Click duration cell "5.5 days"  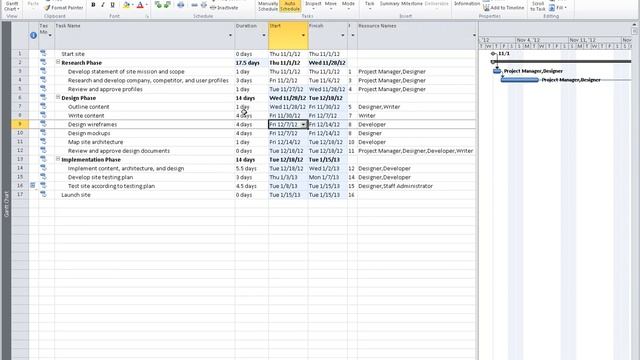[x=246, y=168]
